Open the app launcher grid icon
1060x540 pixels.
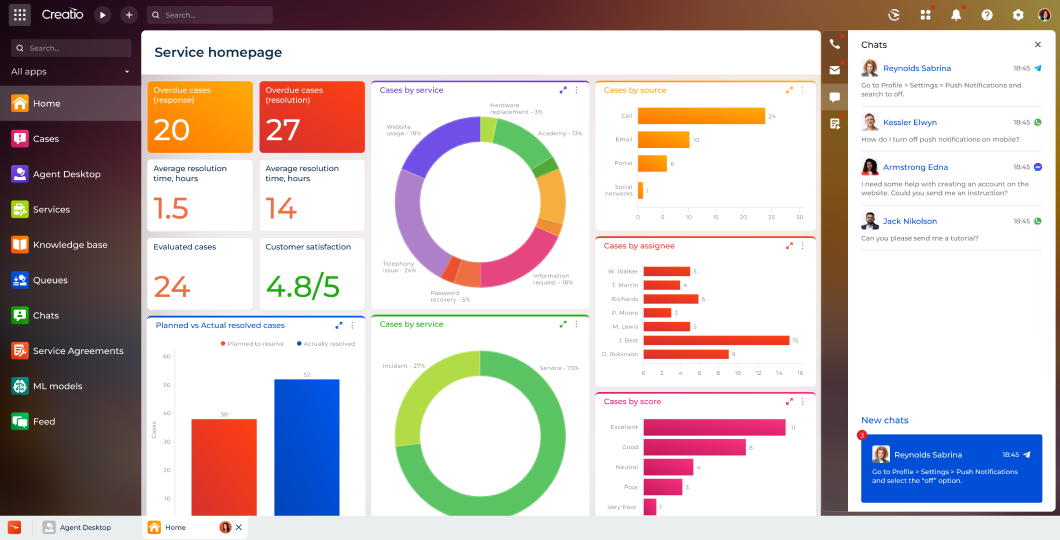tap(20, 15)
